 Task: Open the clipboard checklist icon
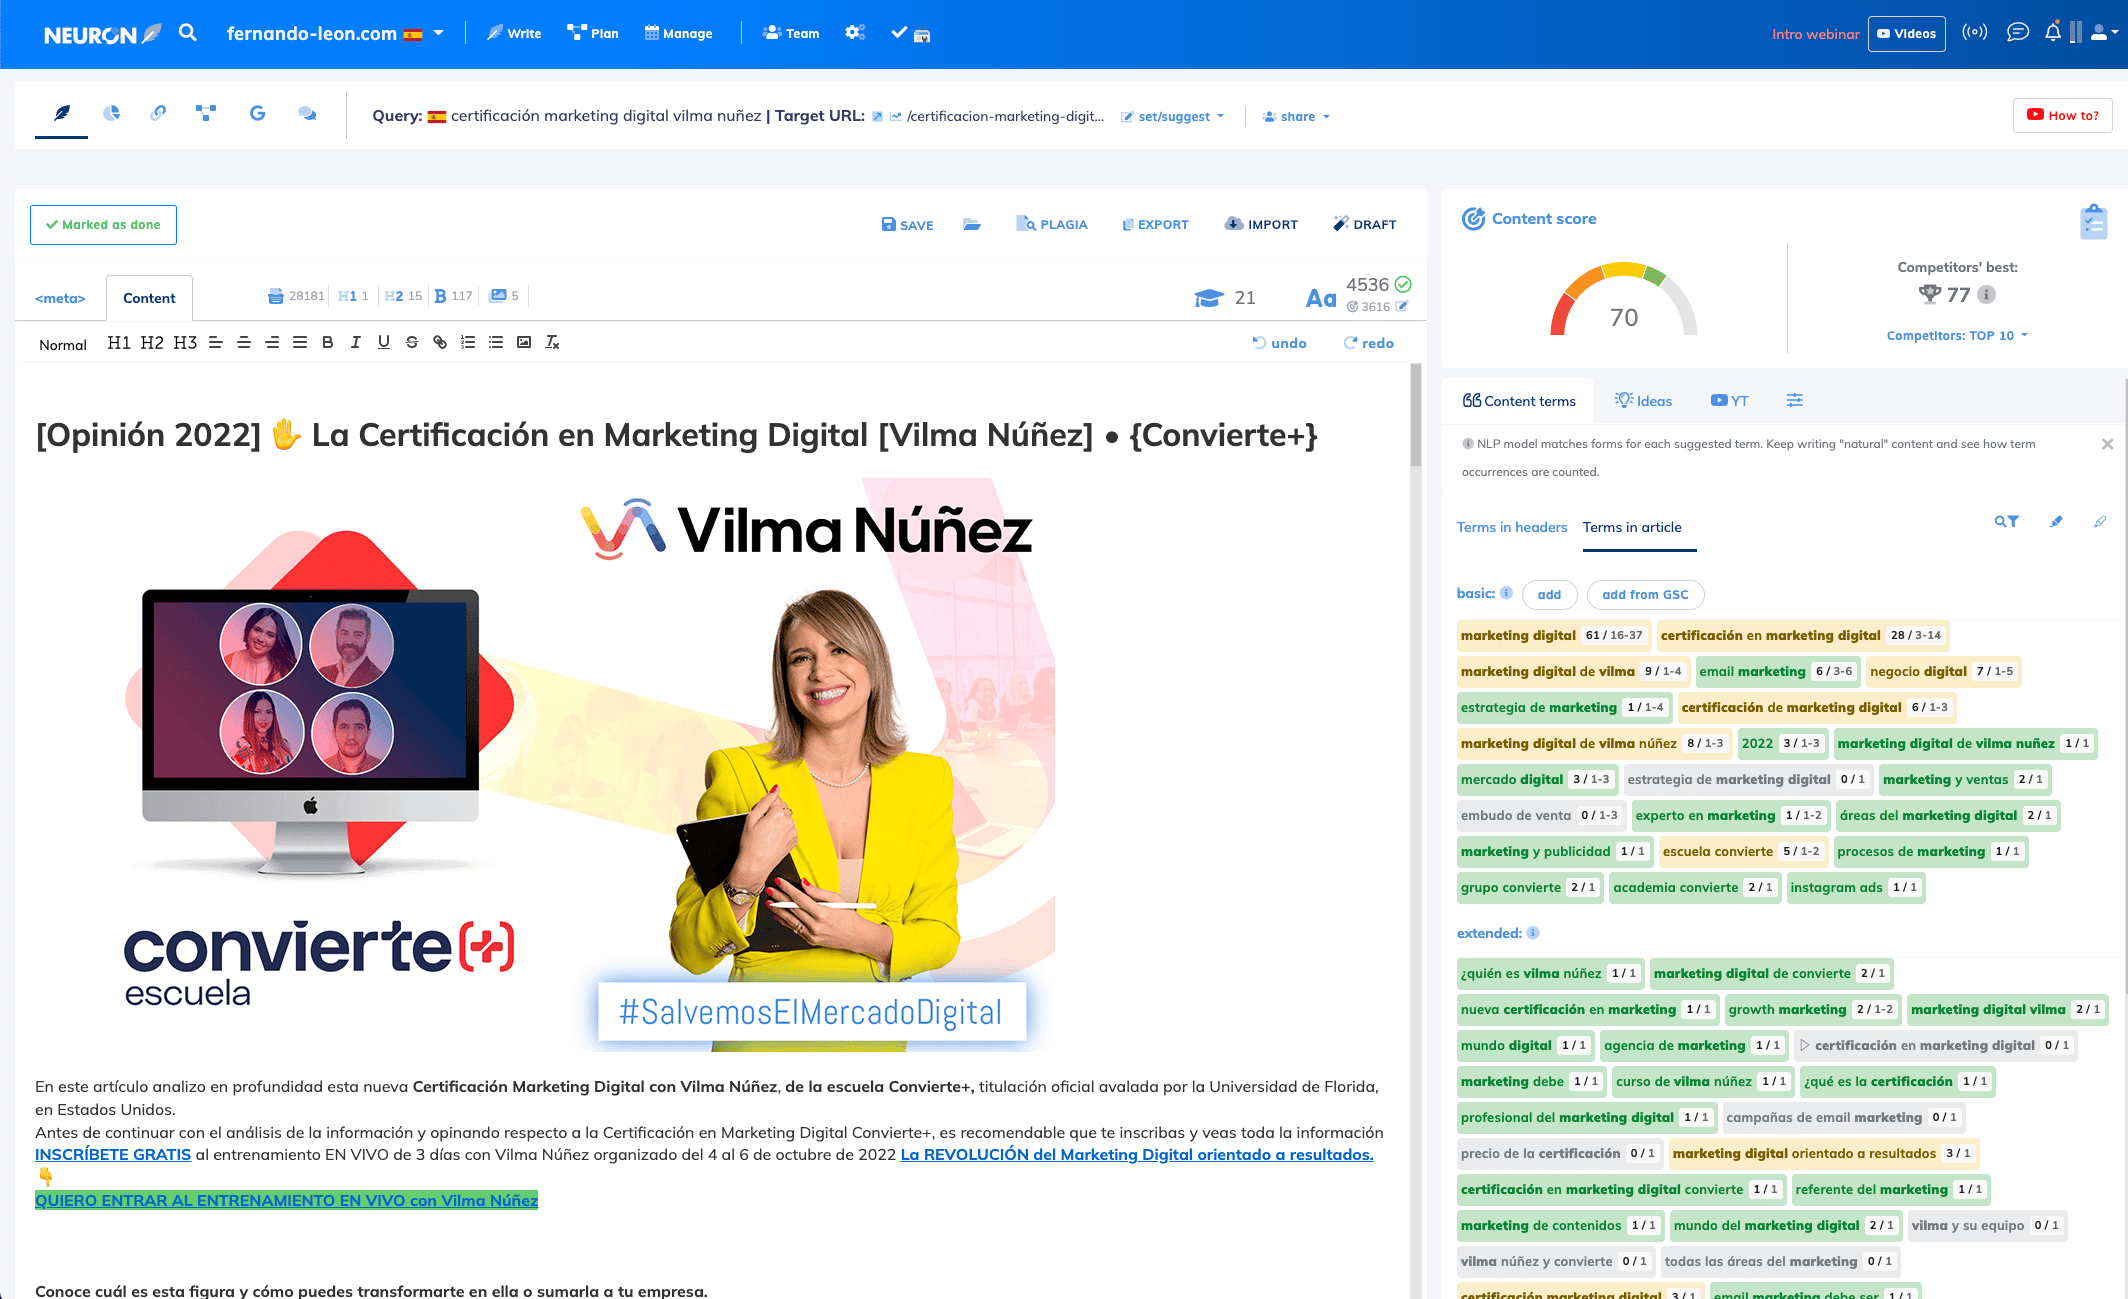[x=2093, y=222]
